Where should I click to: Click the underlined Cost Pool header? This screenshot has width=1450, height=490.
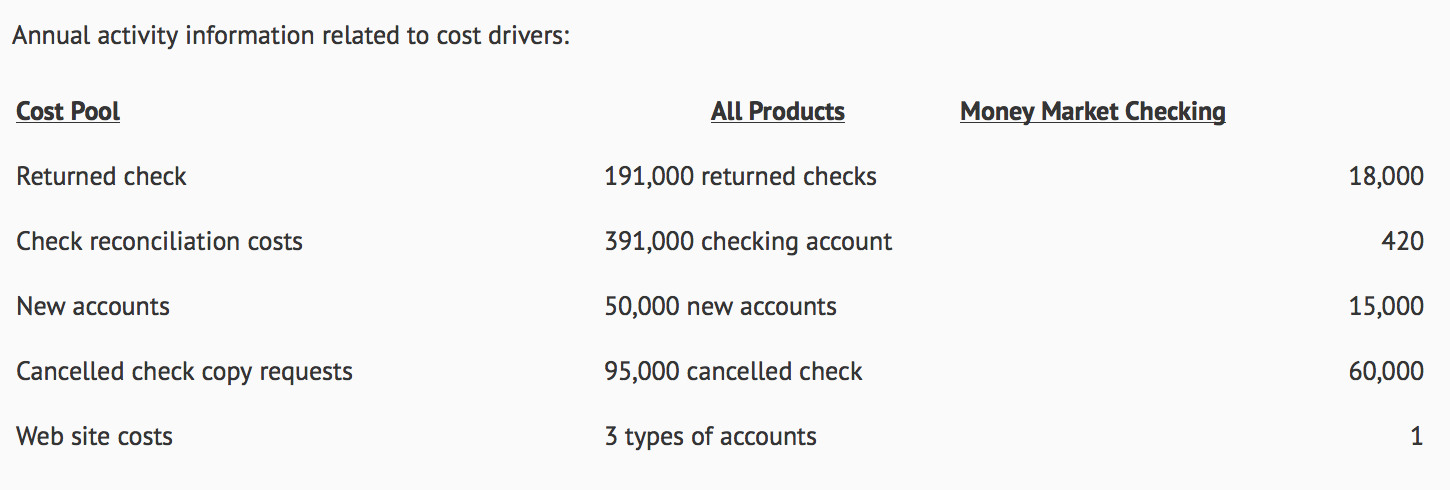point(68,111)
